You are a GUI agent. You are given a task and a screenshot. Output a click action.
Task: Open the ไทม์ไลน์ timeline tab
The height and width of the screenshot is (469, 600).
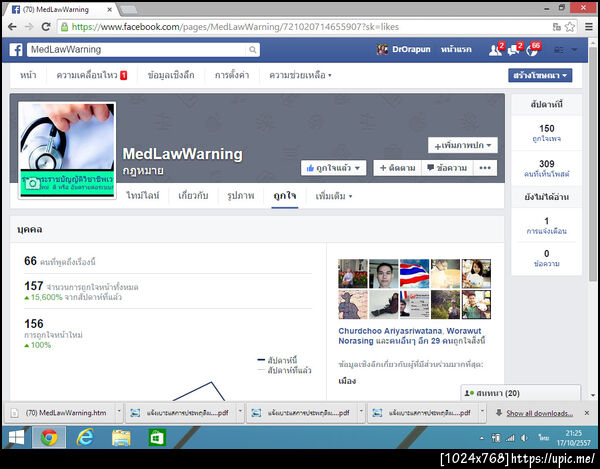143,195
